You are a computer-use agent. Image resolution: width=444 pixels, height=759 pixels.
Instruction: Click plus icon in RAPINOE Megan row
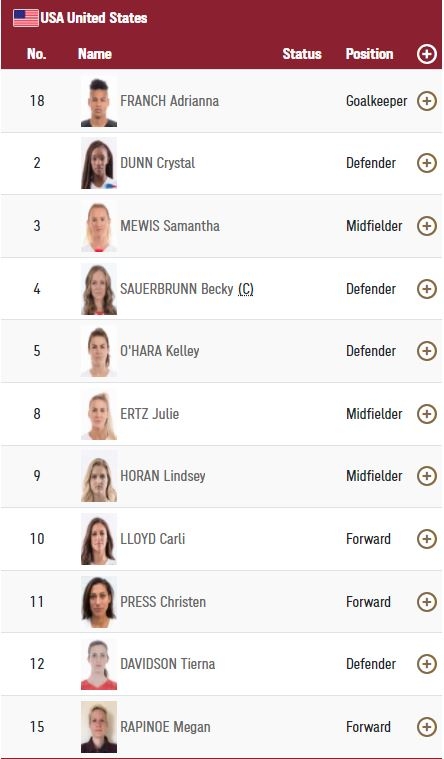pos(427,727)
